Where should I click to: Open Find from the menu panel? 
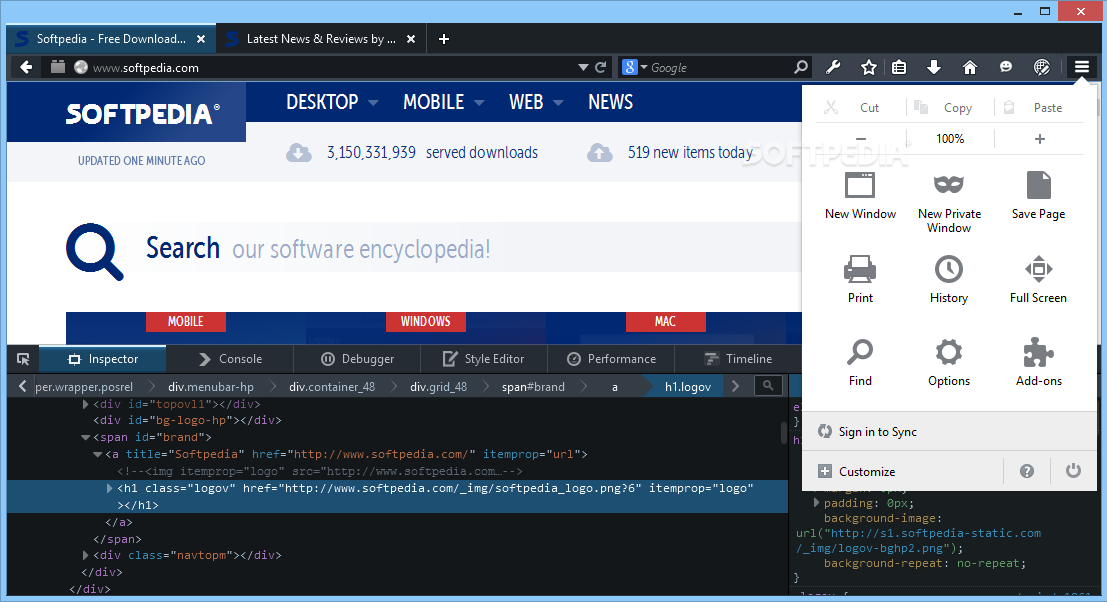(860, 362)
